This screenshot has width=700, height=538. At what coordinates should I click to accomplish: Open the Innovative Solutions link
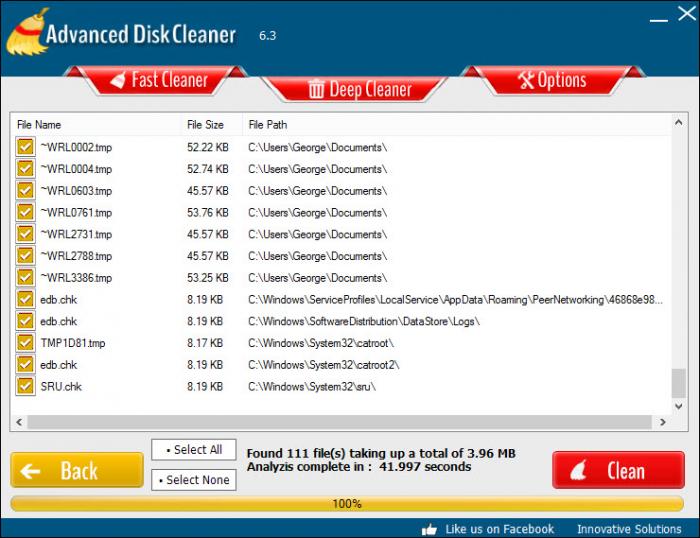coord(629,529)
